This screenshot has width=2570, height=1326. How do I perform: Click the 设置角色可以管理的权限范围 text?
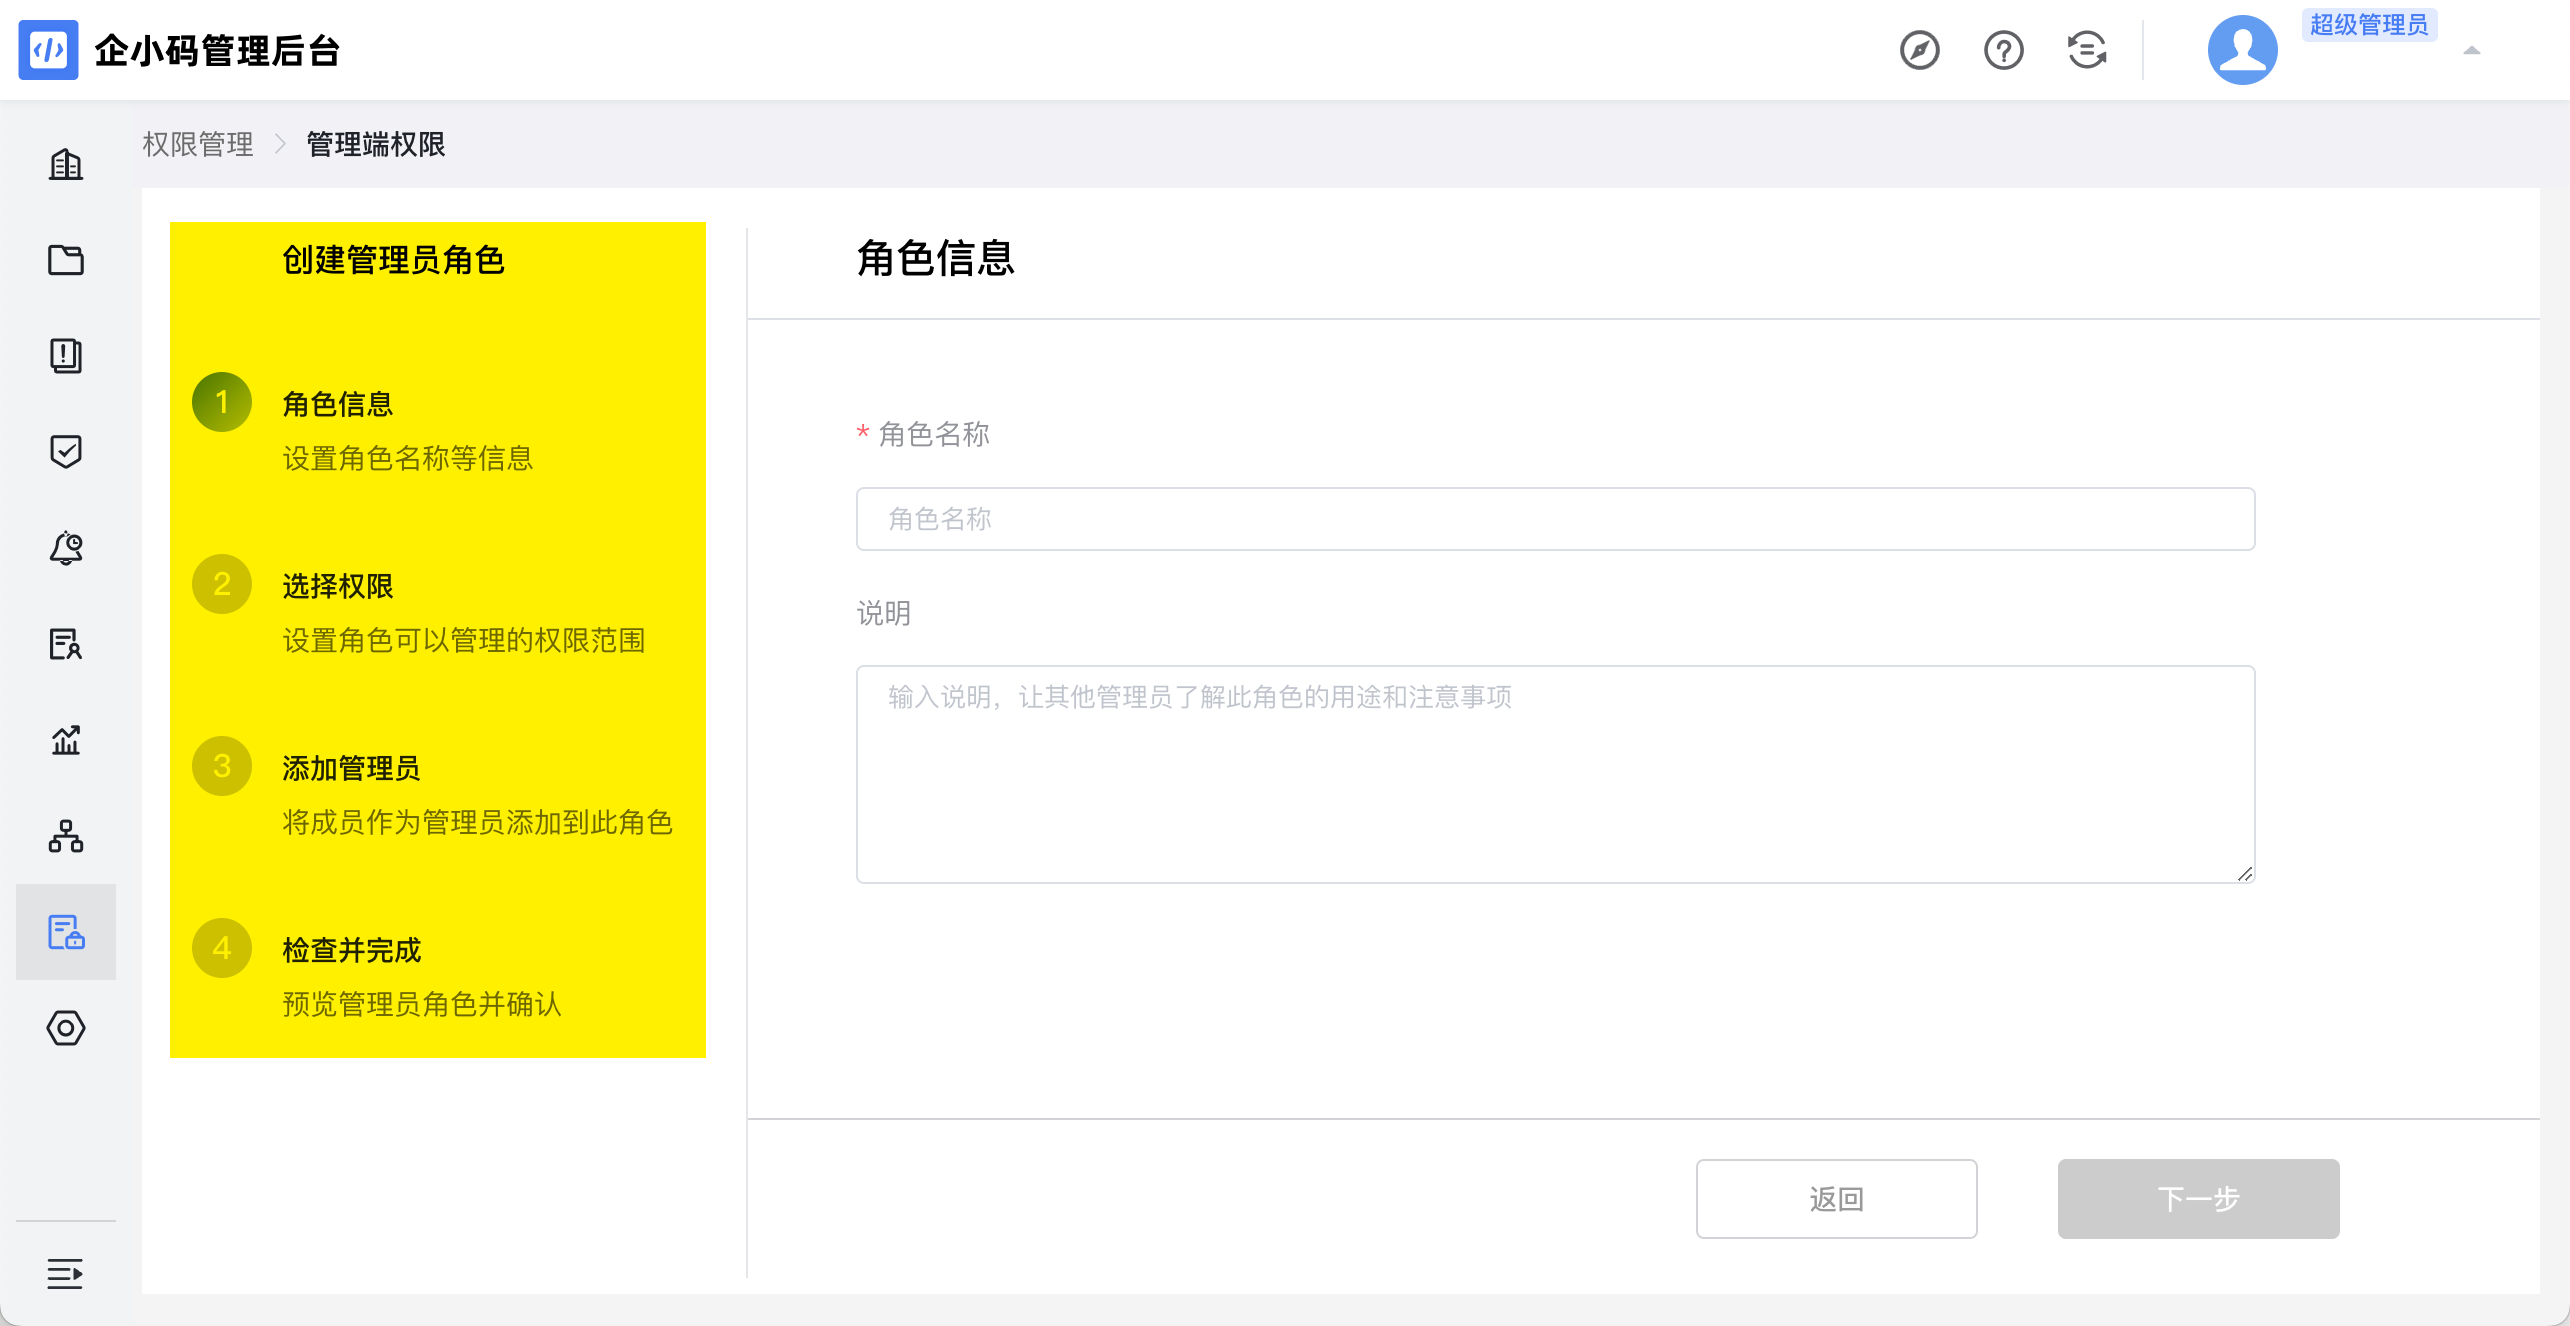point(464,640)
